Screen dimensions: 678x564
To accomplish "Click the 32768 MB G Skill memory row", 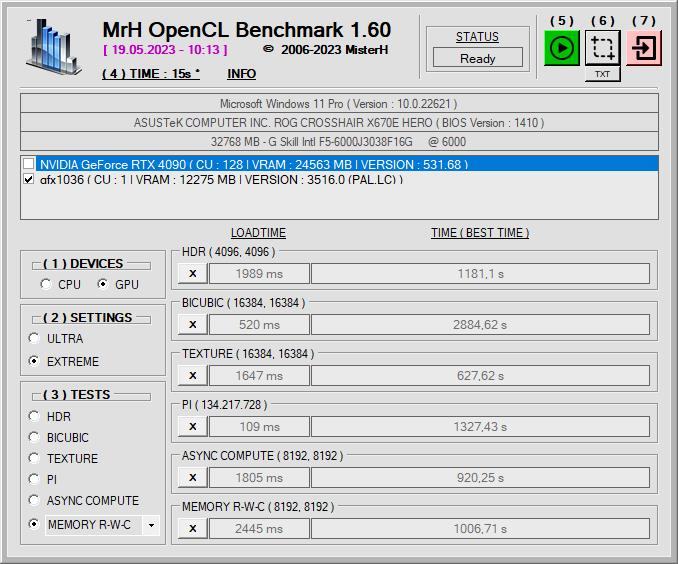I will (339, 142).
